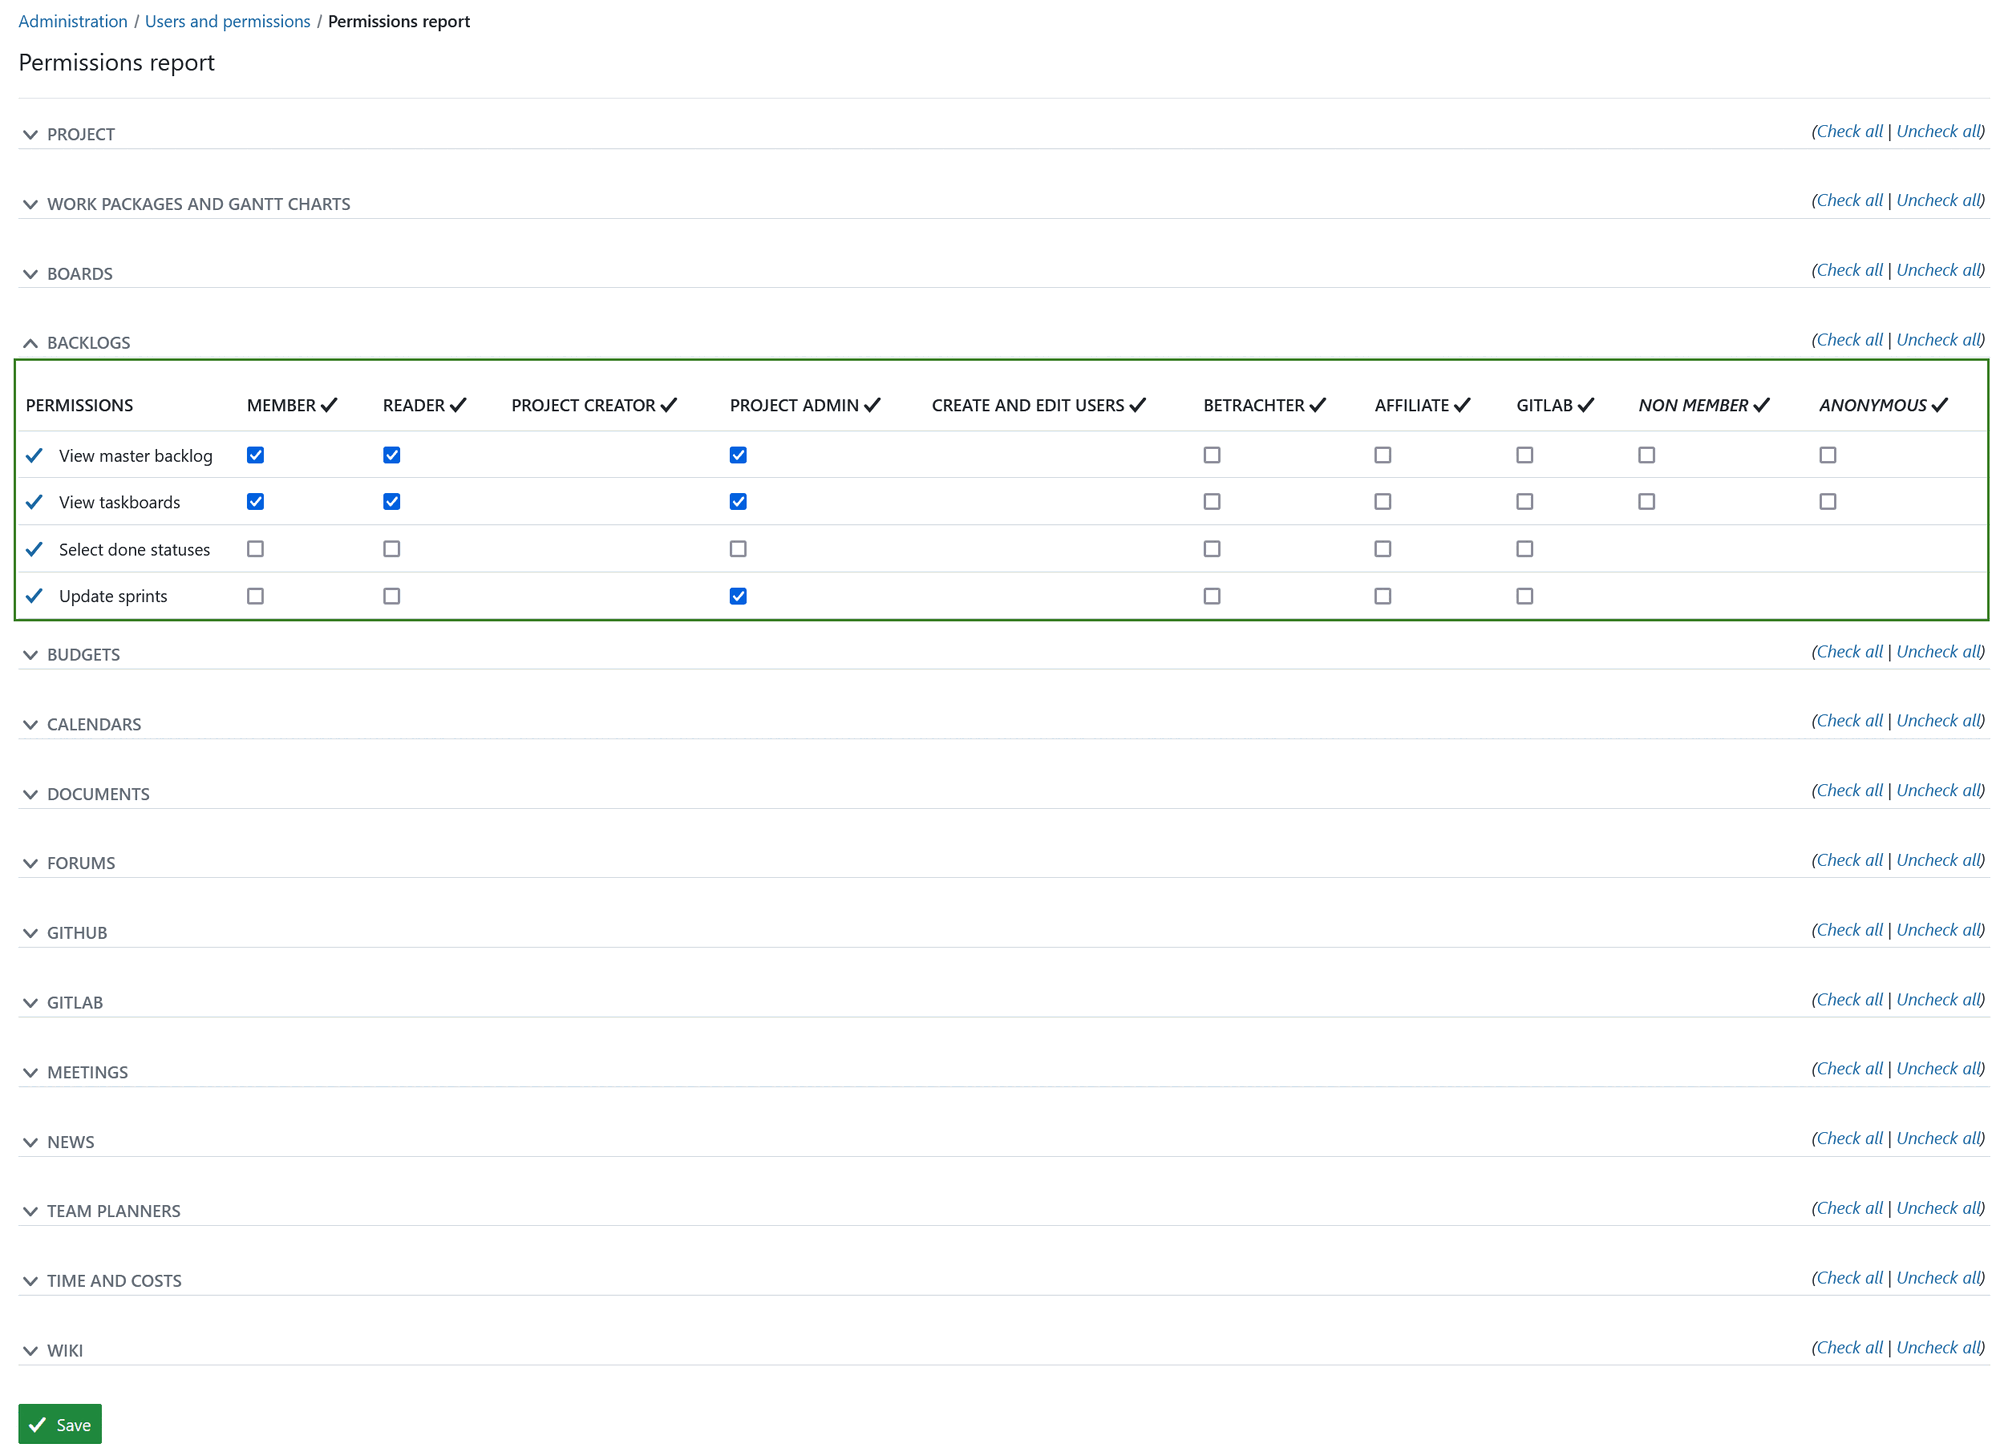2000x1456 pixels.
Task: Enable BETRACHTER permission for View taskboards
Action: [1212, 501]
